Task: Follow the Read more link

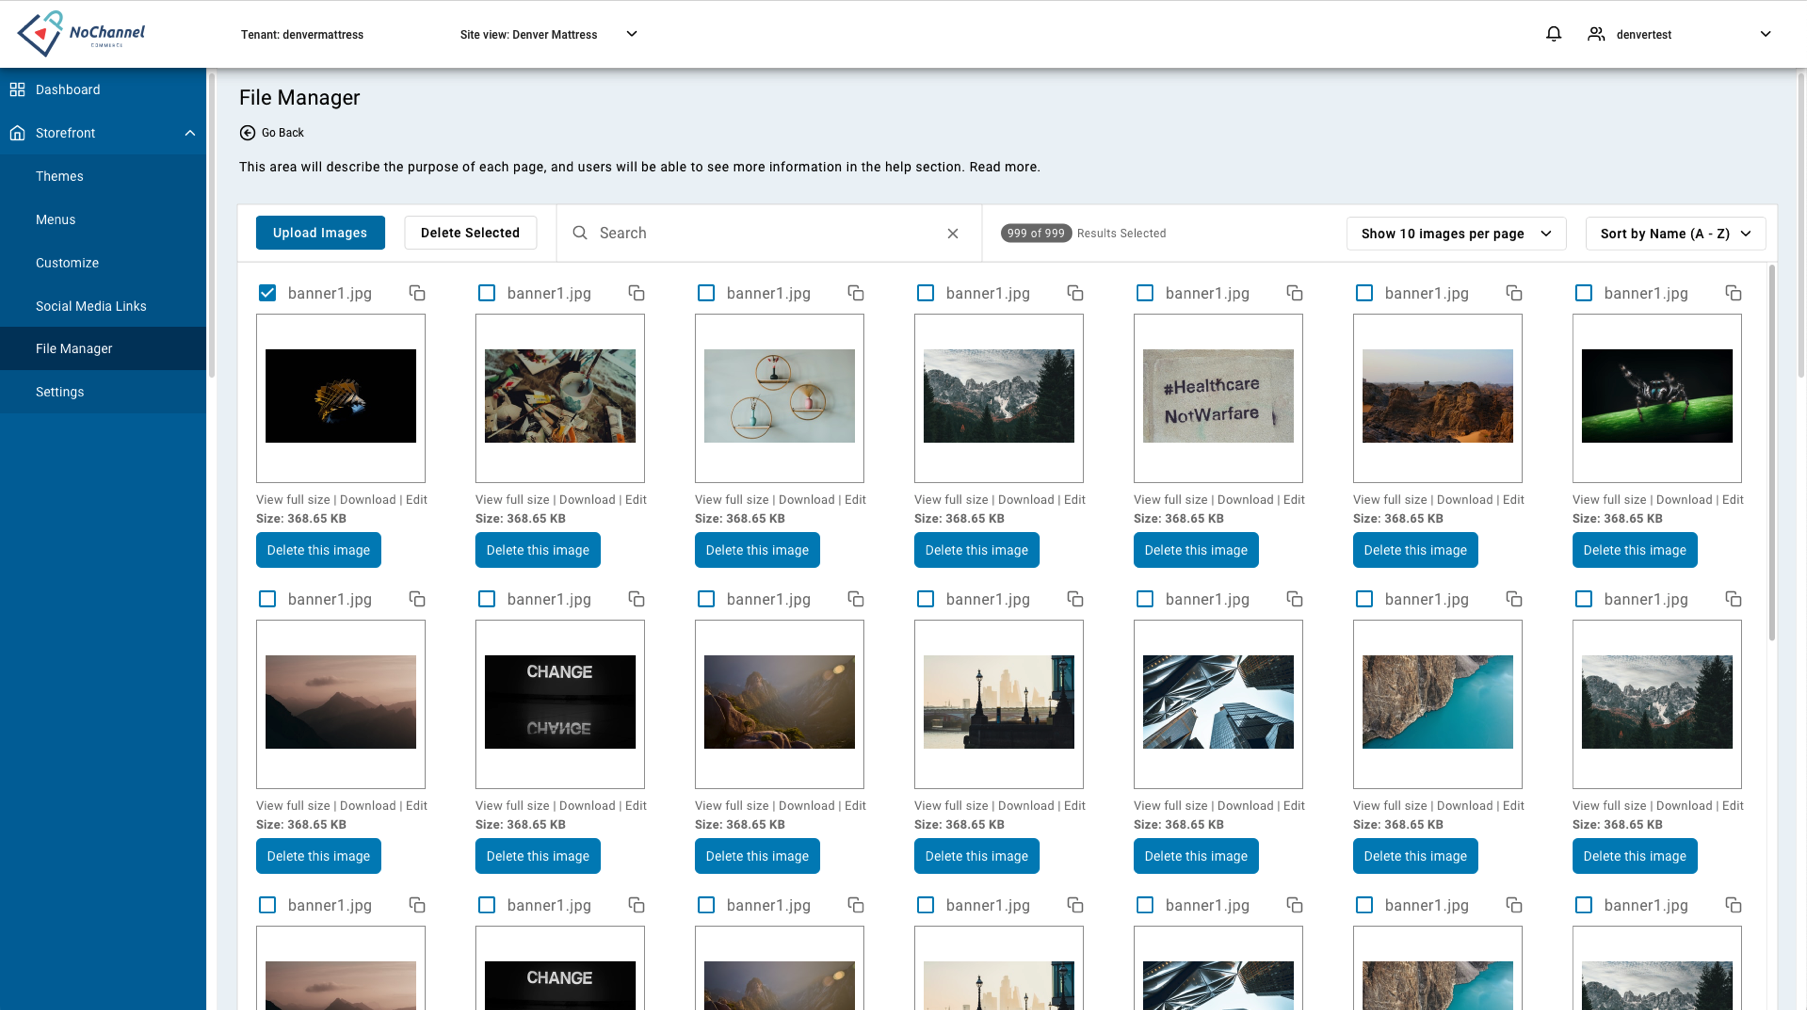Action: pos(1004,167)
